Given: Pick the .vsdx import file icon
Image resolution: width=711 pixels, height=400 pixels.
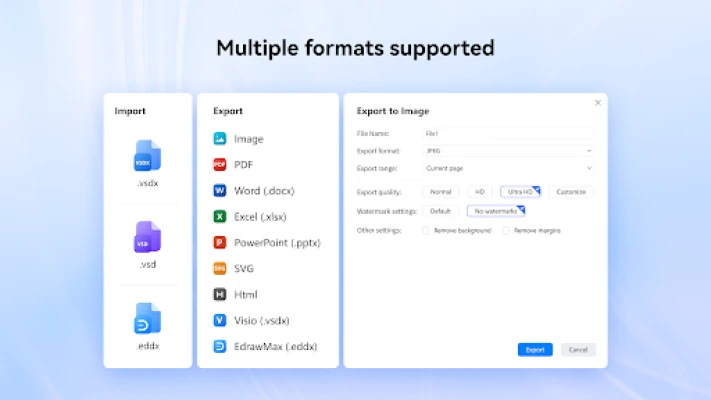Looking at the screenshot, I should pos(147,155).
